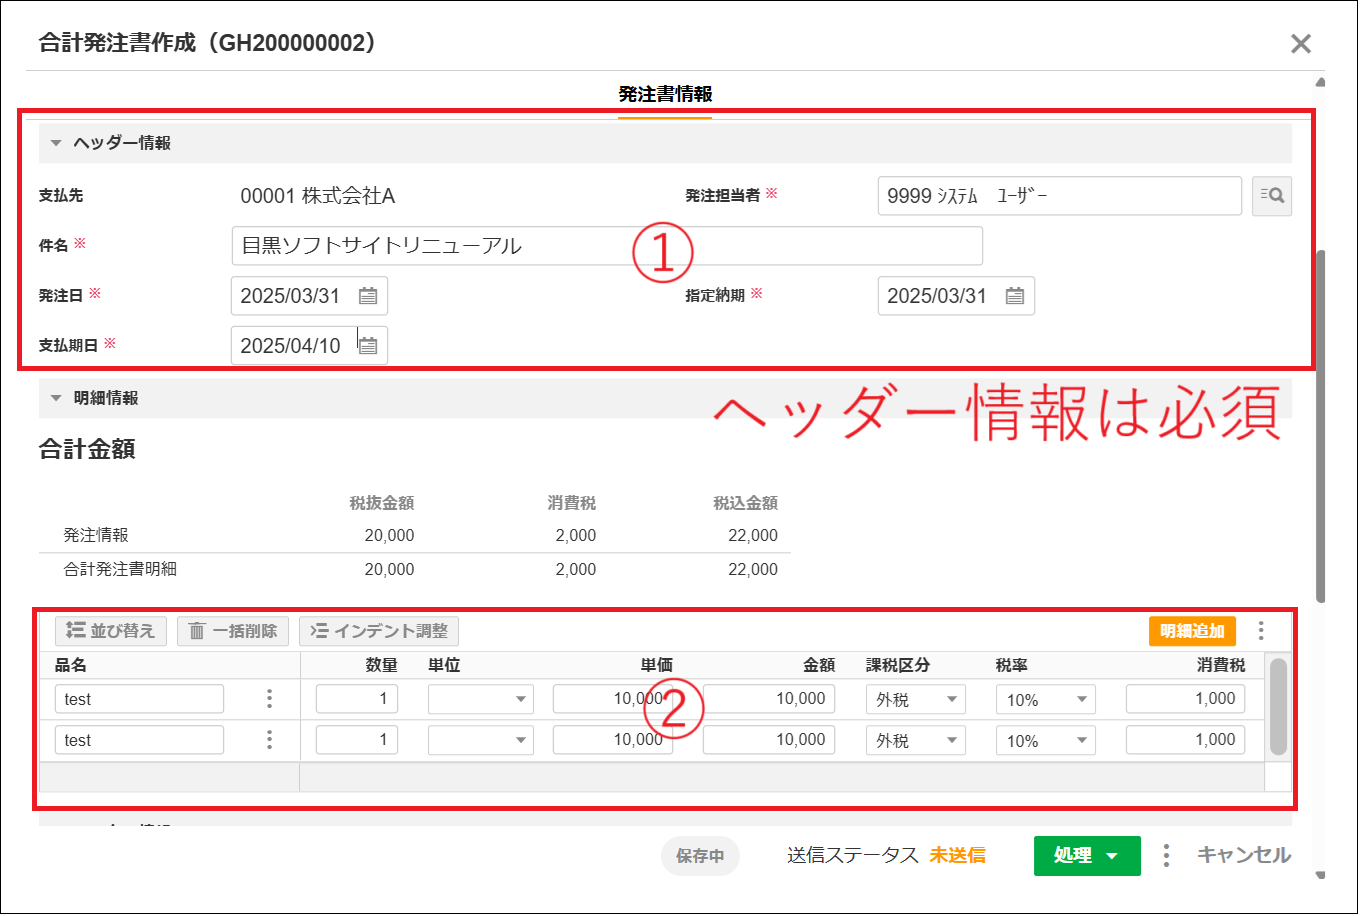
Task: Open the calendar picker for 支払期日
Action: [x=368, y=346]
